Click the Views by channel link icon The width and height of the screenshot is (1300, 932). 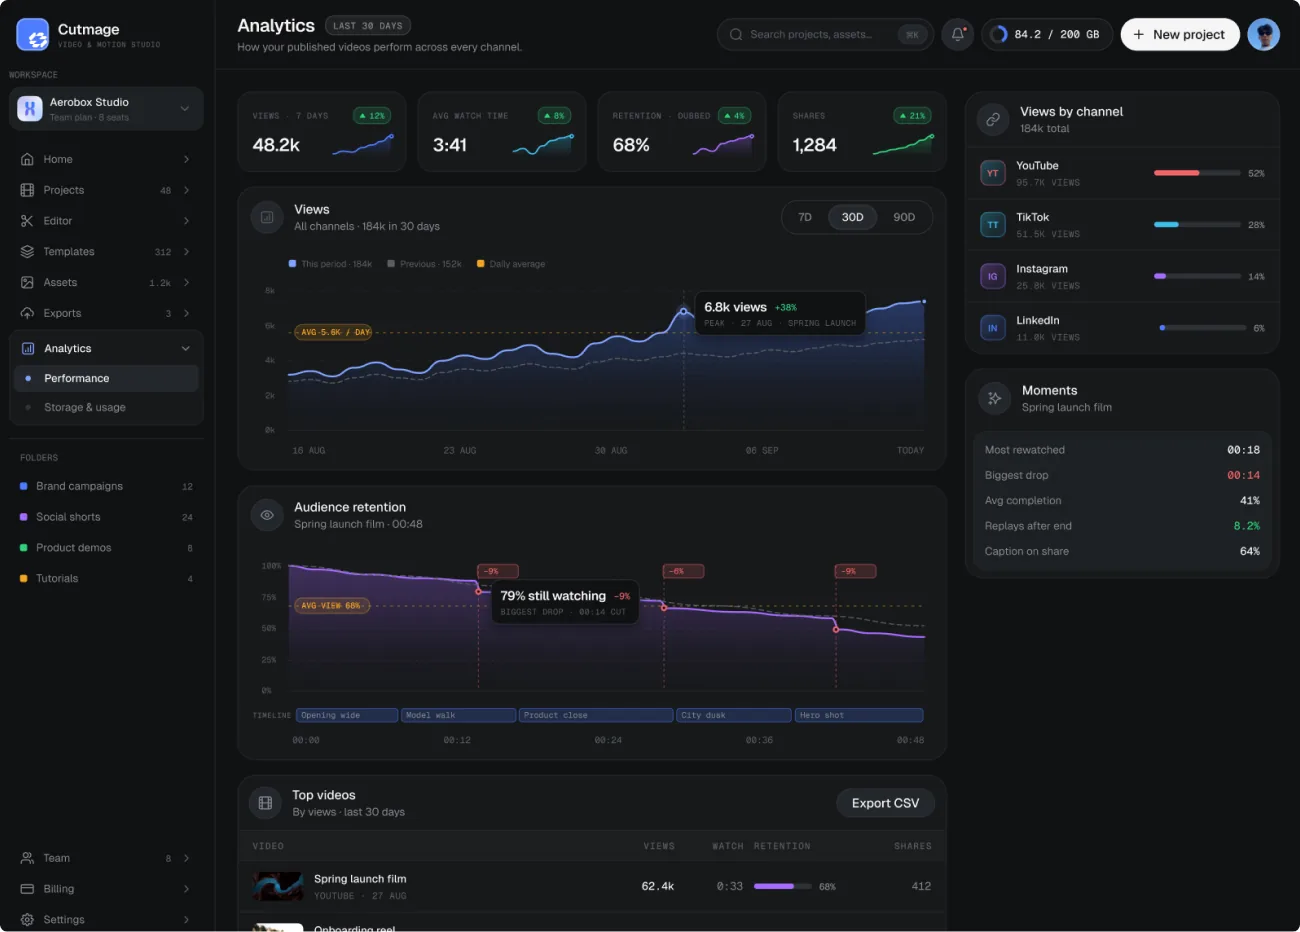click(x=993, y=120)
